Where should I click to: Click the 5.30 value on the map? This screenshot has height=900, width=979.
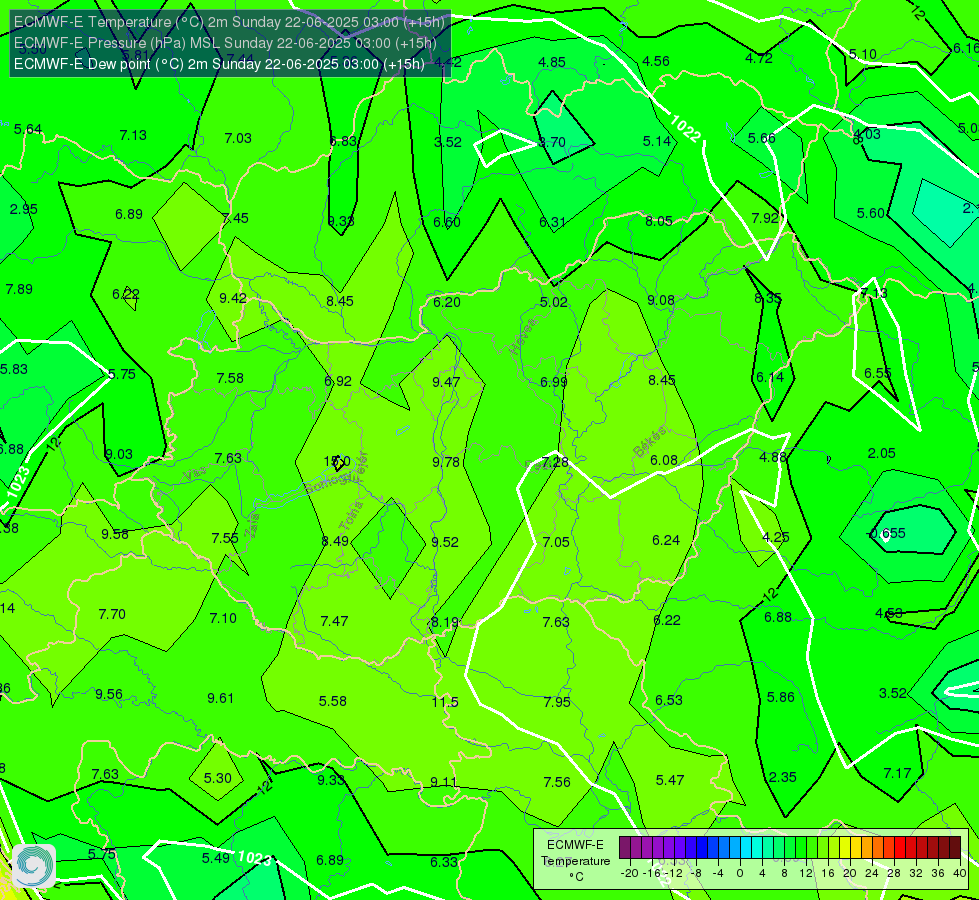[218, 778]
